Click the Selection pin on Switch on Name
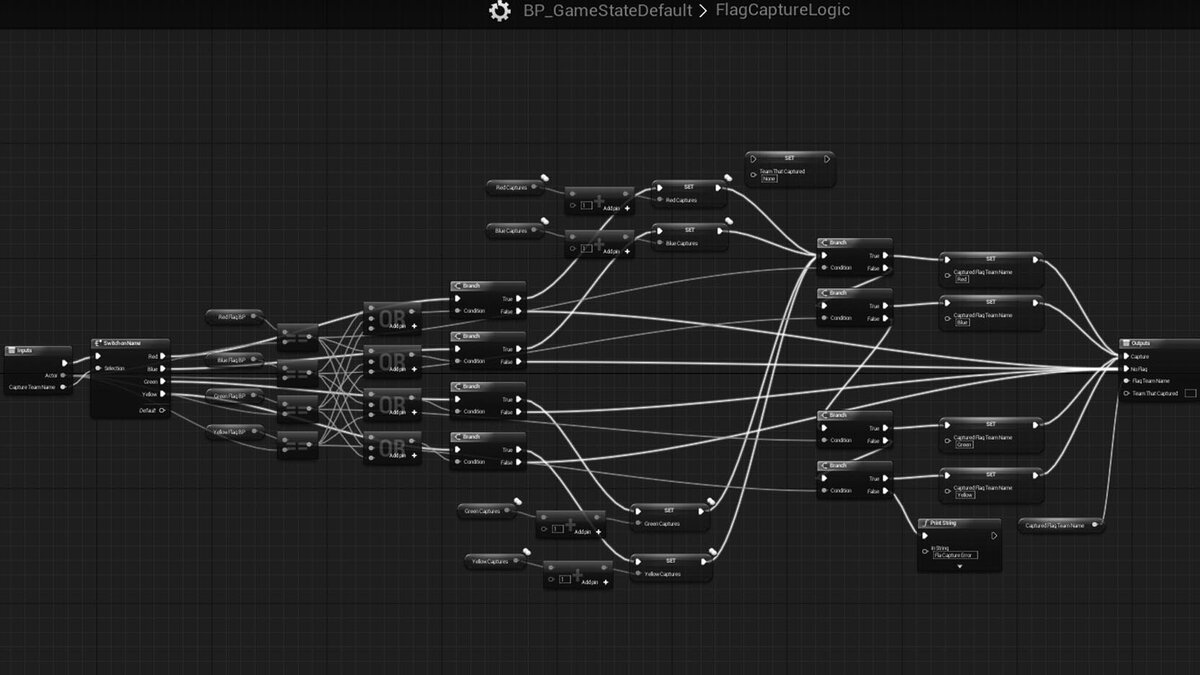1200x675 pixels. click(98, 368)
